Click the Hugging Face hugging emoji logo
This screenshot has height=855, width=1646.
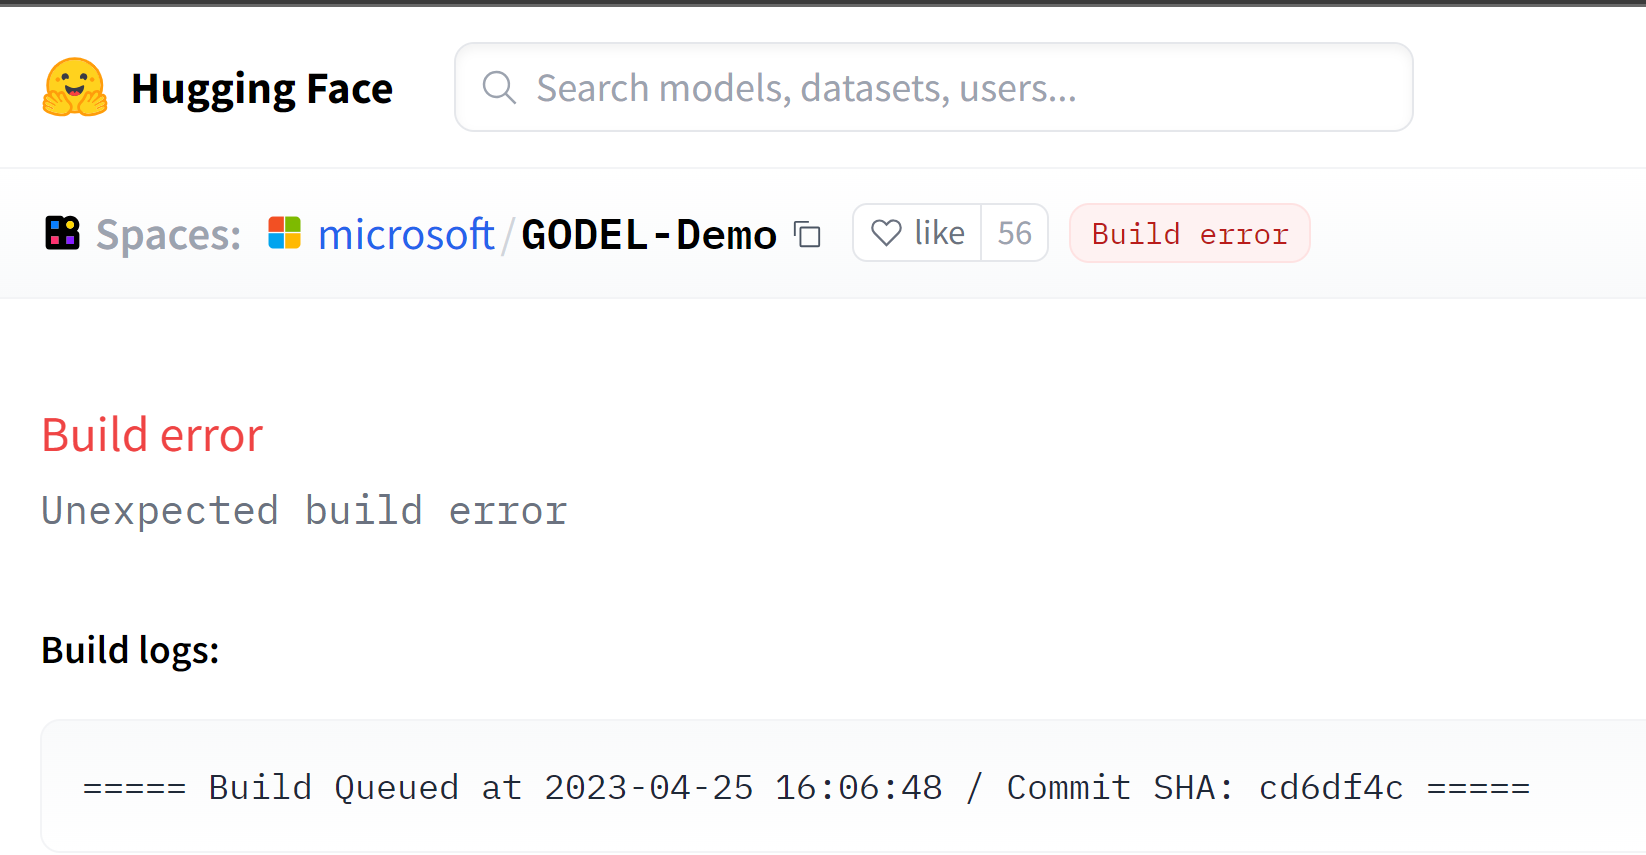[x=73, y=87]
